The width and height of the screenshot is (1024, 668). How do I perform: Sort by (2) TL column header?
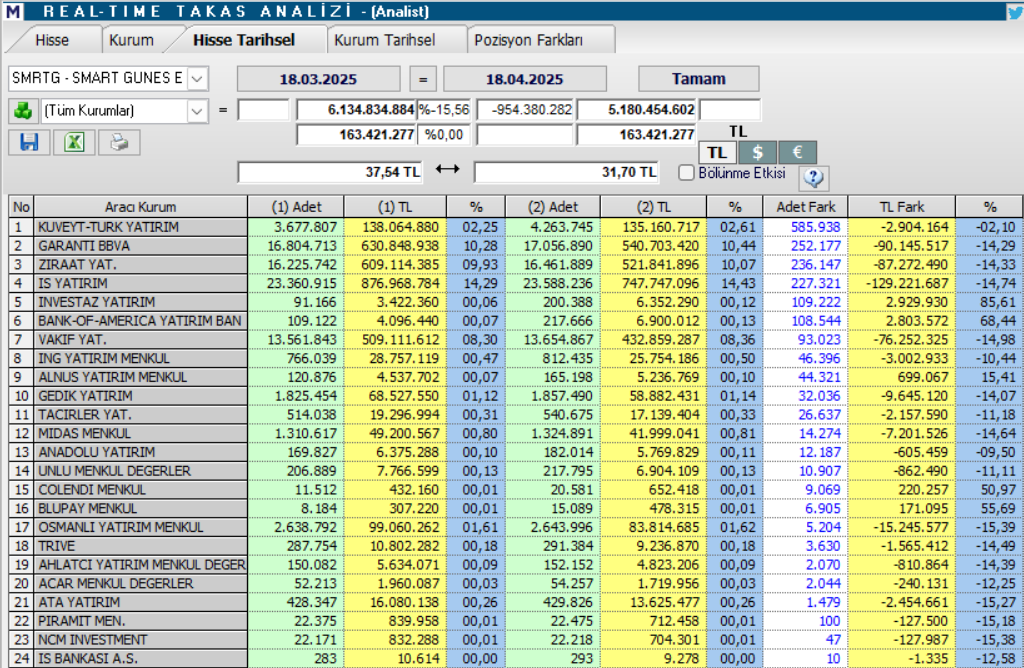pos(654,207)
